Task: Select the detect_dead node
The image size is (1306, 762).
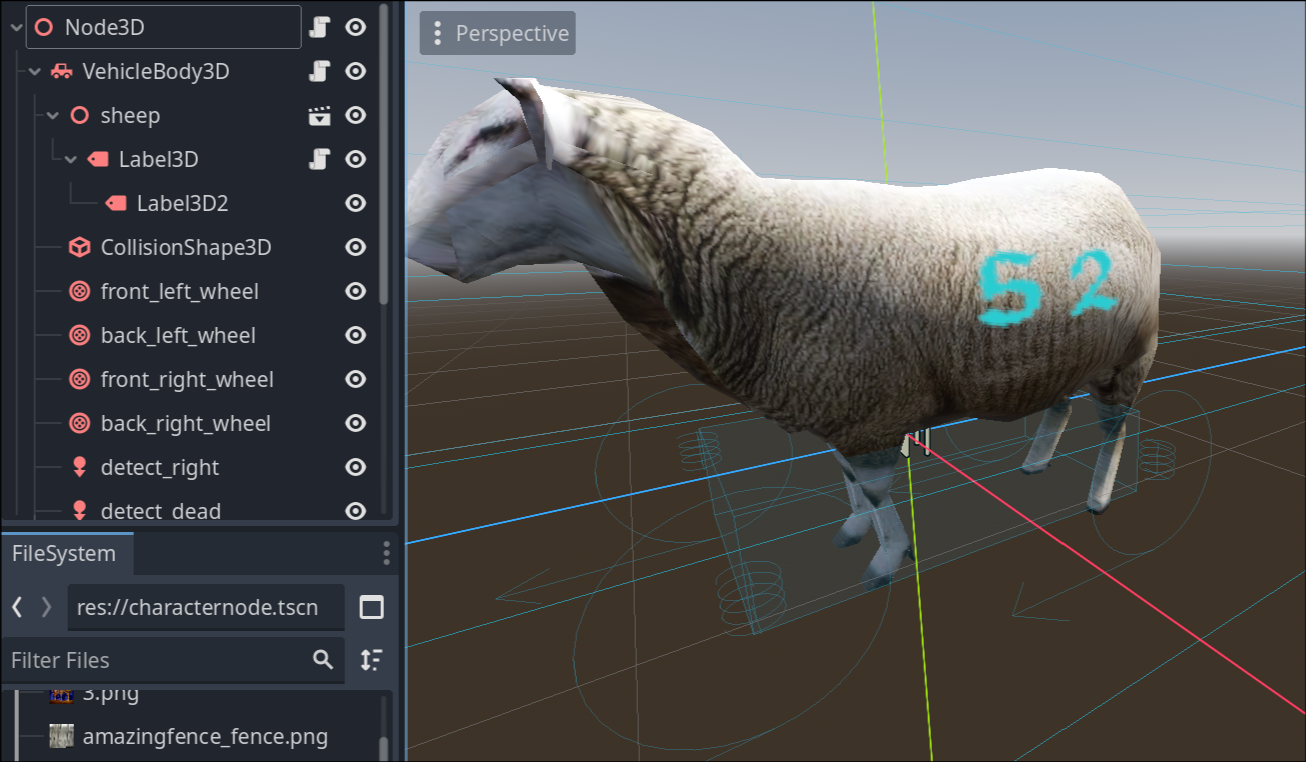Action: (161, 511)
